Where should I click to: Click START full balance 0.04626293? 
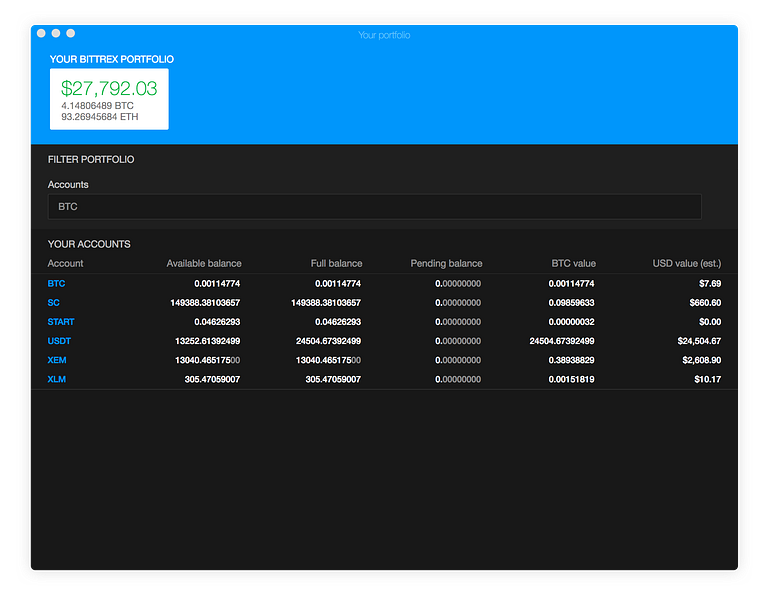[338, 322]
